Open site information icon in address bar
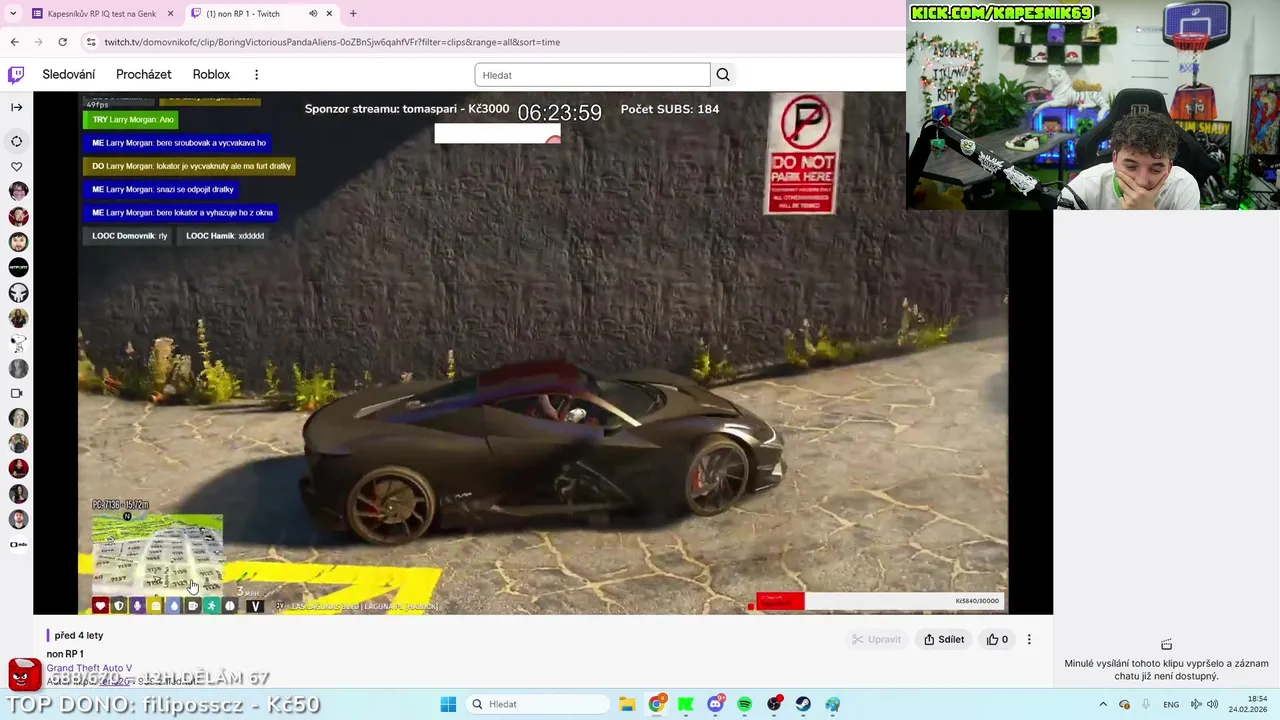 tap(91, 42)
